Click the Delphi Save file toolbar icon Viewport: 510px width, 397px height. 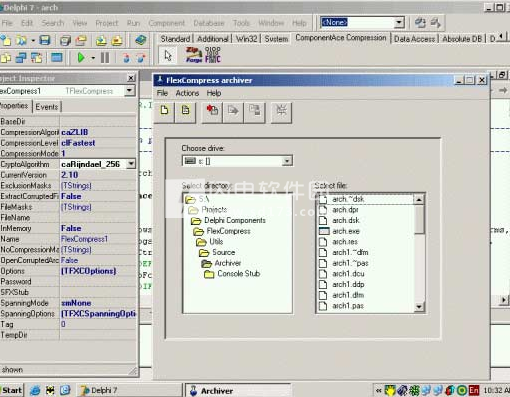pos(45,40)
